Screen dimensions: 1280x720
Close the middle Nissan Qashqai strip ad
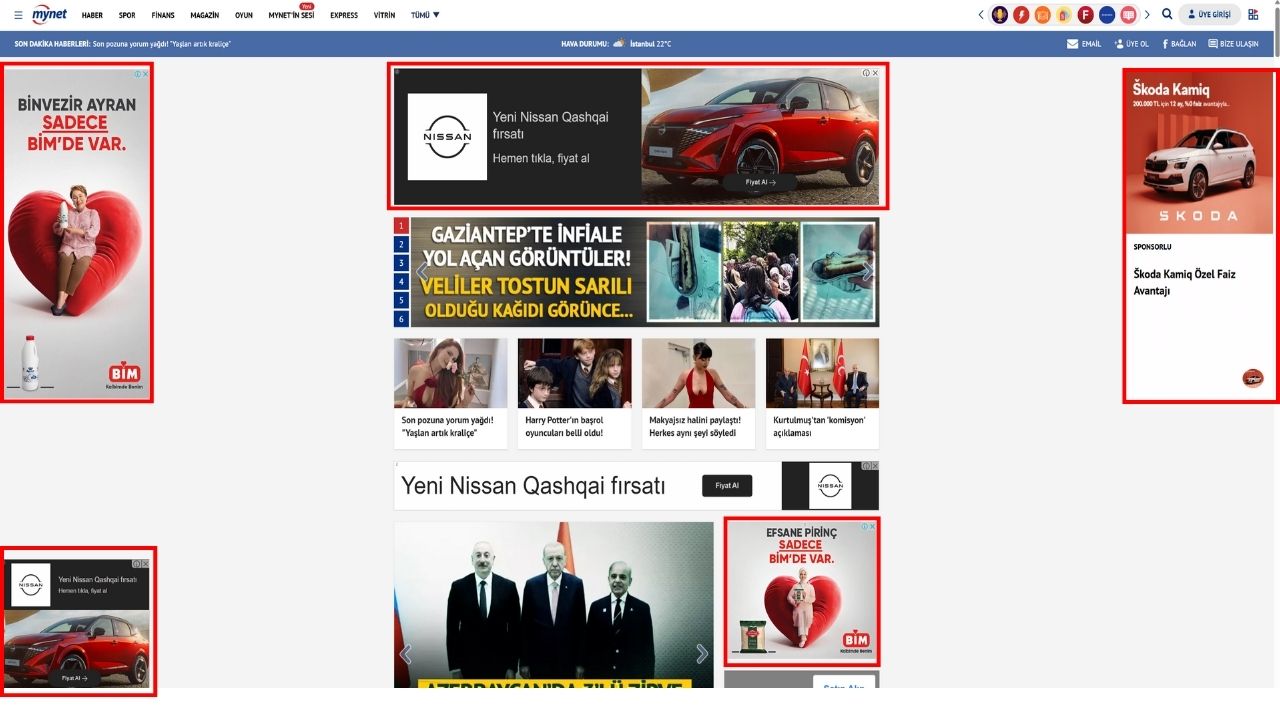pyautogui.click(x=875, y=466)
